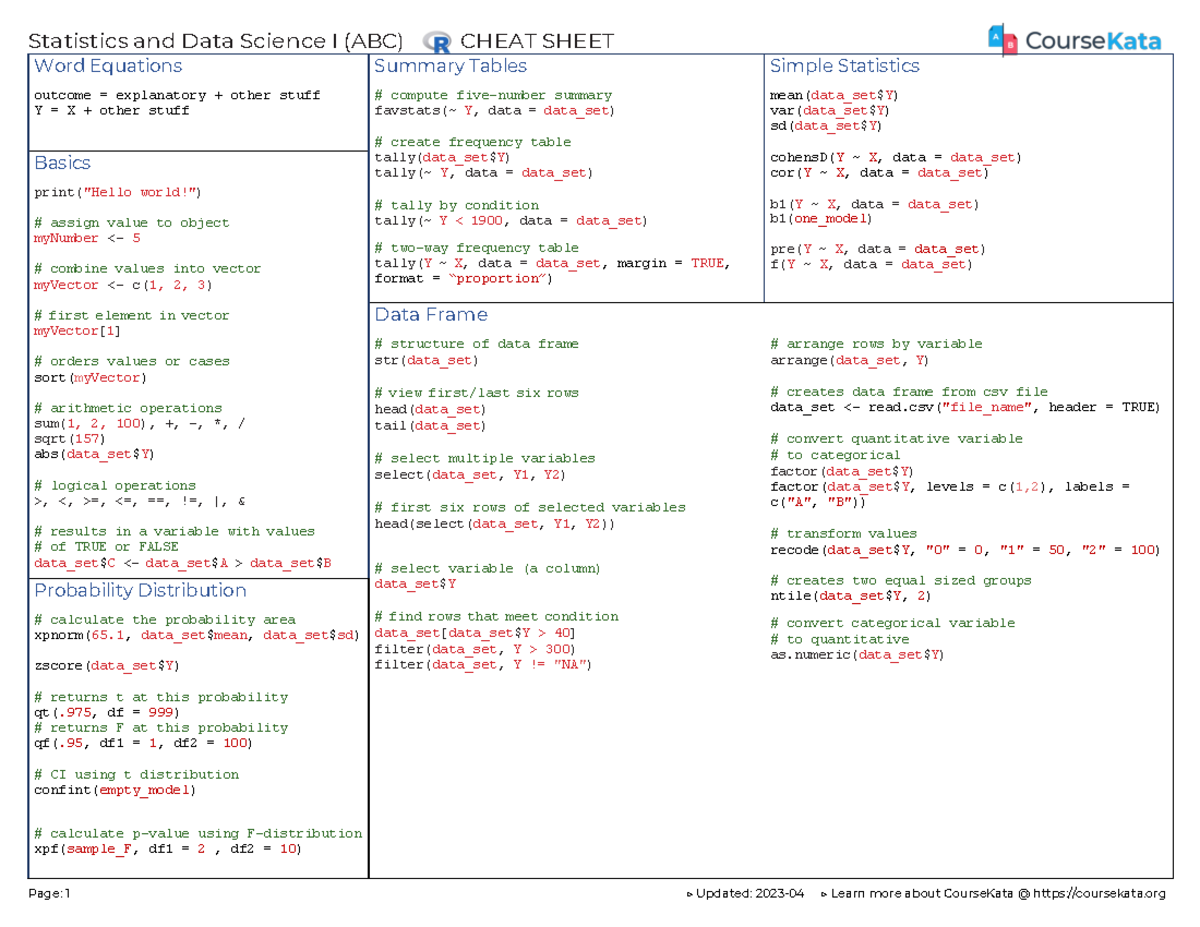
Task: Click the arrow before Learn more about CourseKata
Action: point(822,894)
